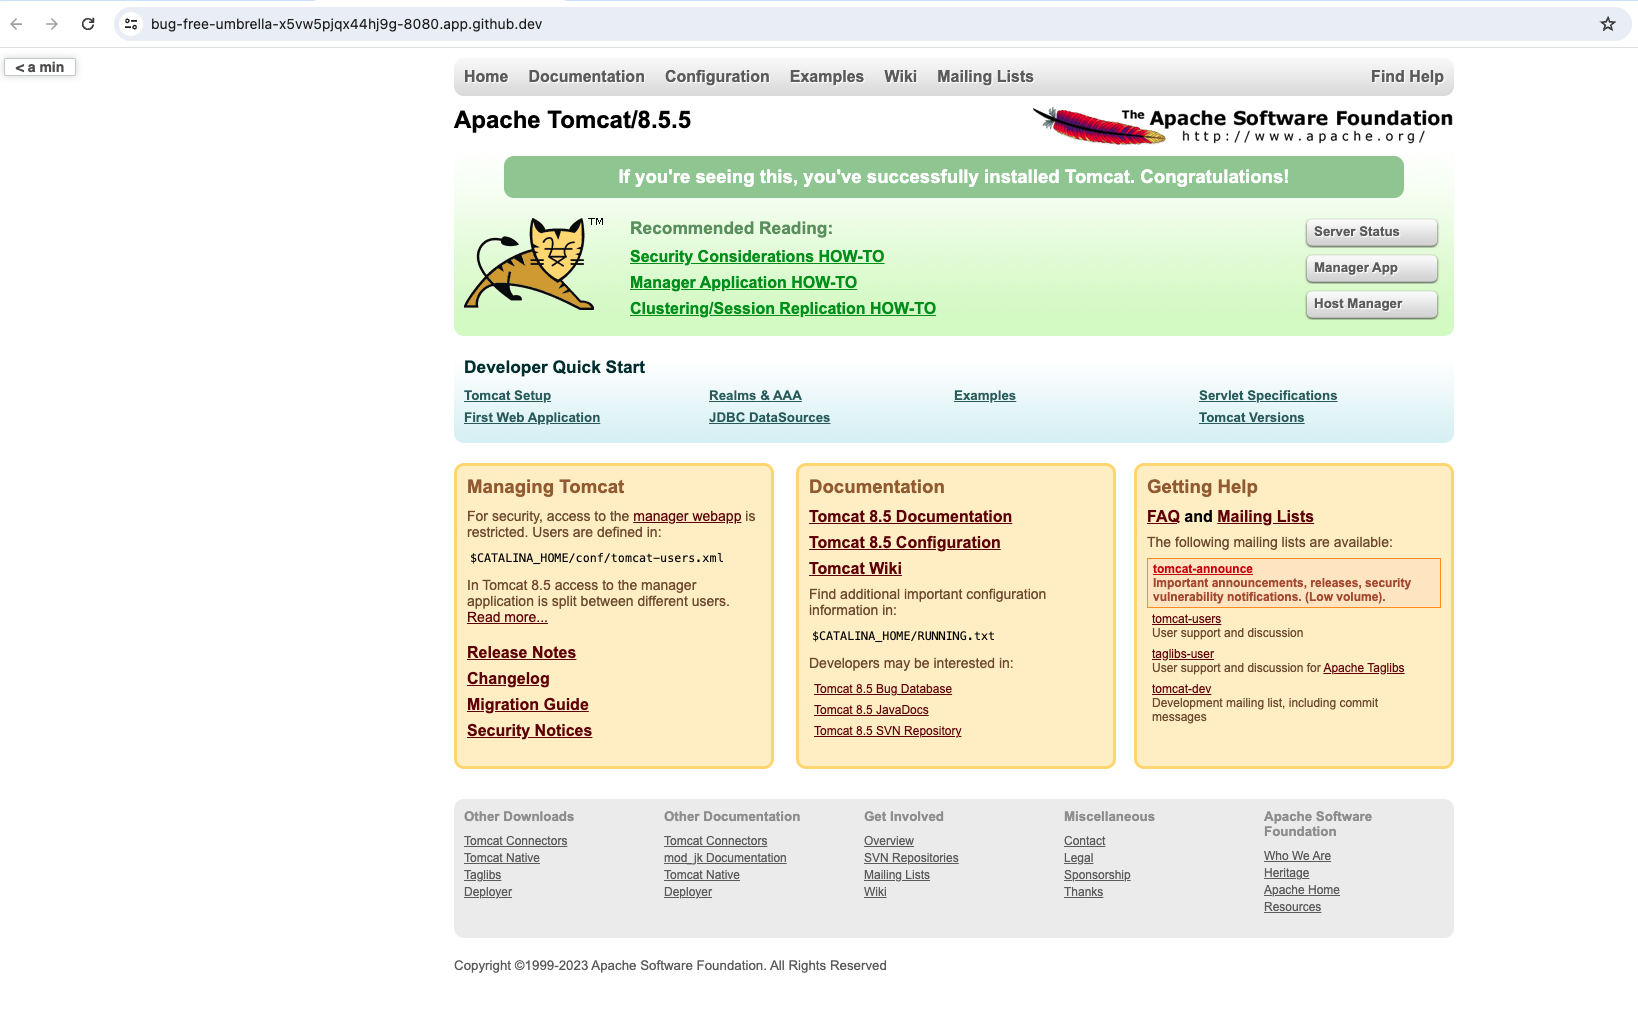This screenshot has width=1638, height=1009.
Task: Click the Server Status button
Action: pos(1371,232)
